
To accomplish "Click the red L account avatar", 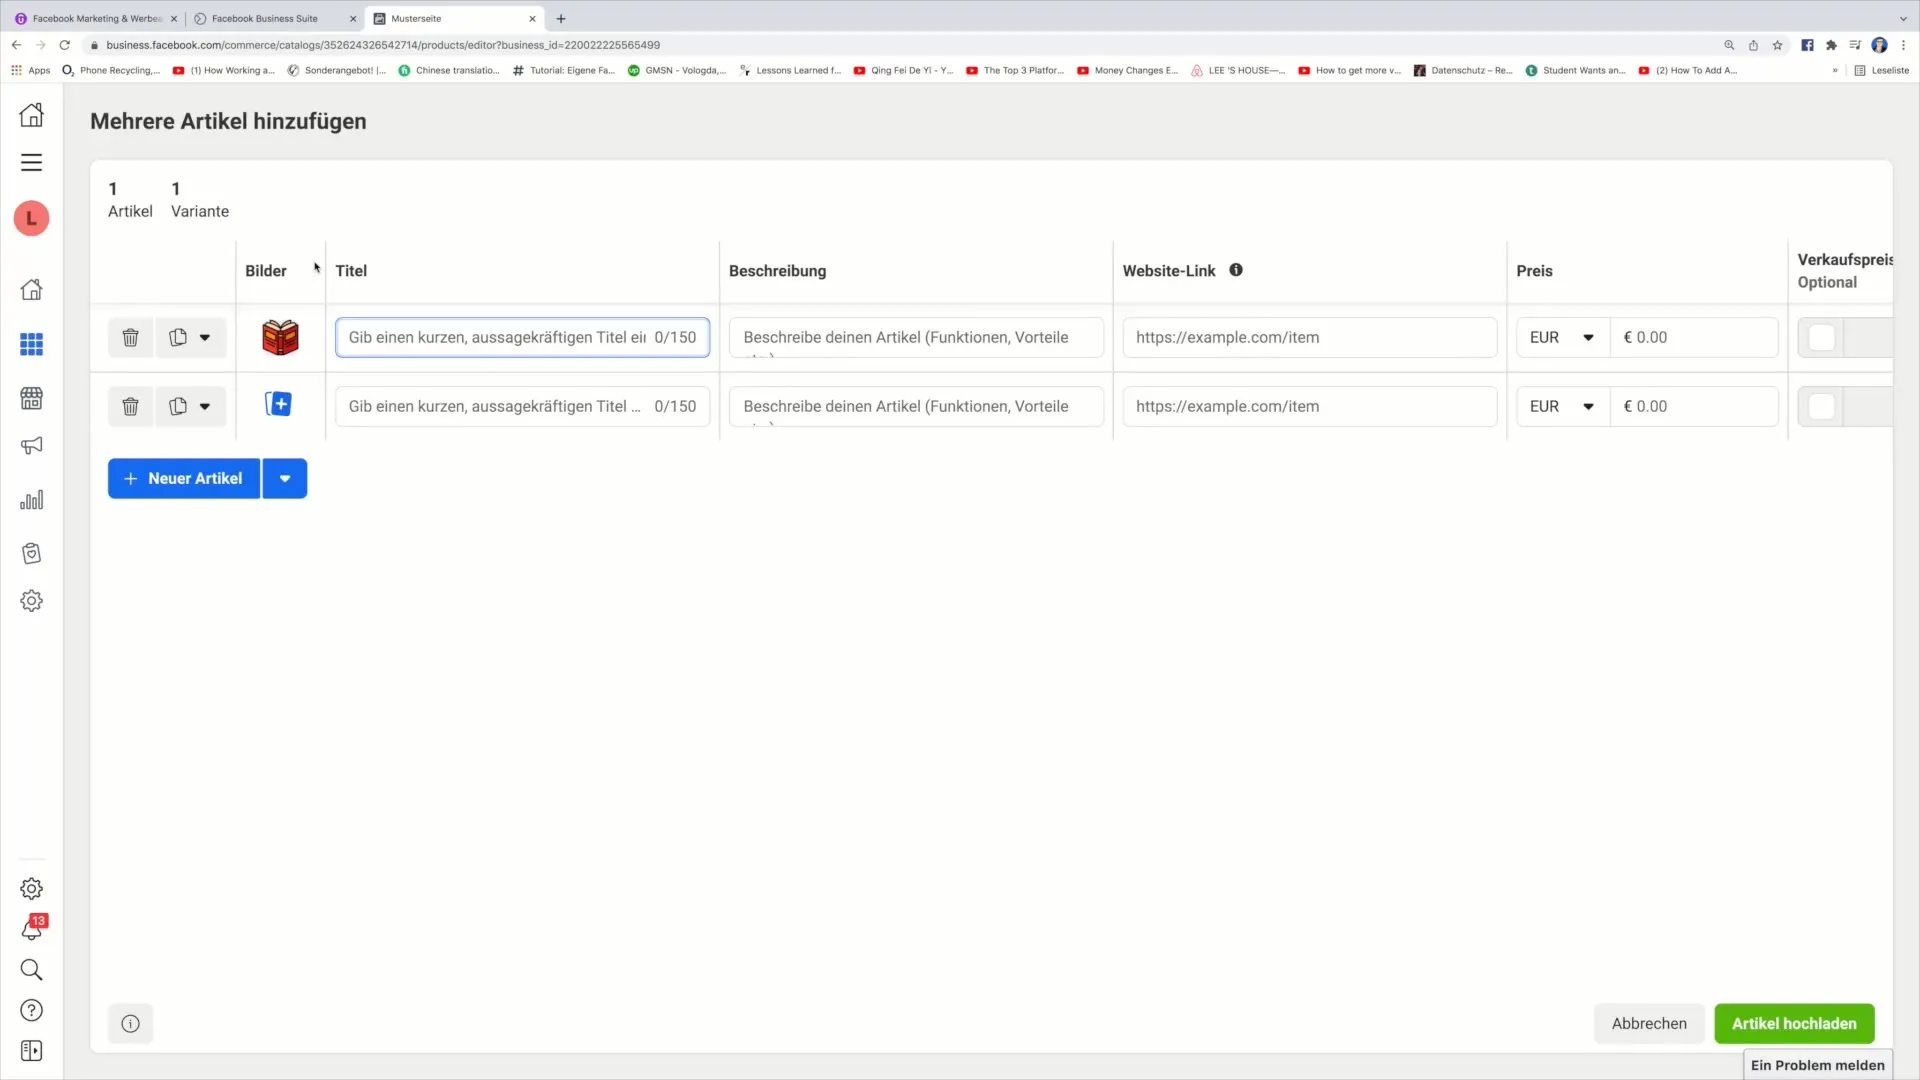I will 31,218.
